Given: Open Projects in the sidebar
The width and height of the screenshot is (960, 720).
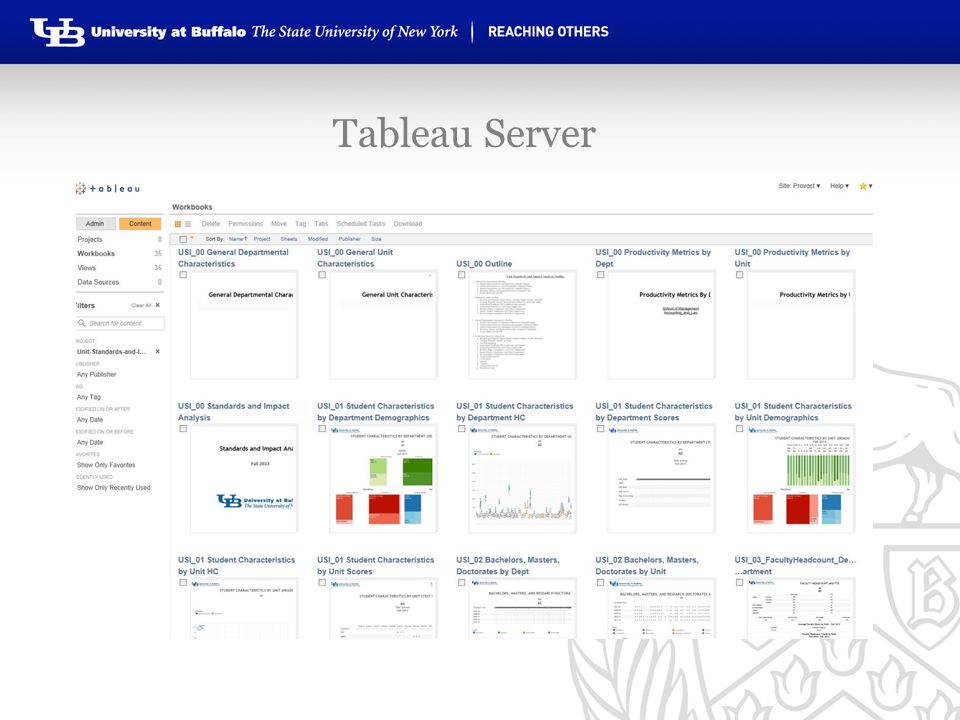Looking at the screenshot, I should (x=90, y=239).
